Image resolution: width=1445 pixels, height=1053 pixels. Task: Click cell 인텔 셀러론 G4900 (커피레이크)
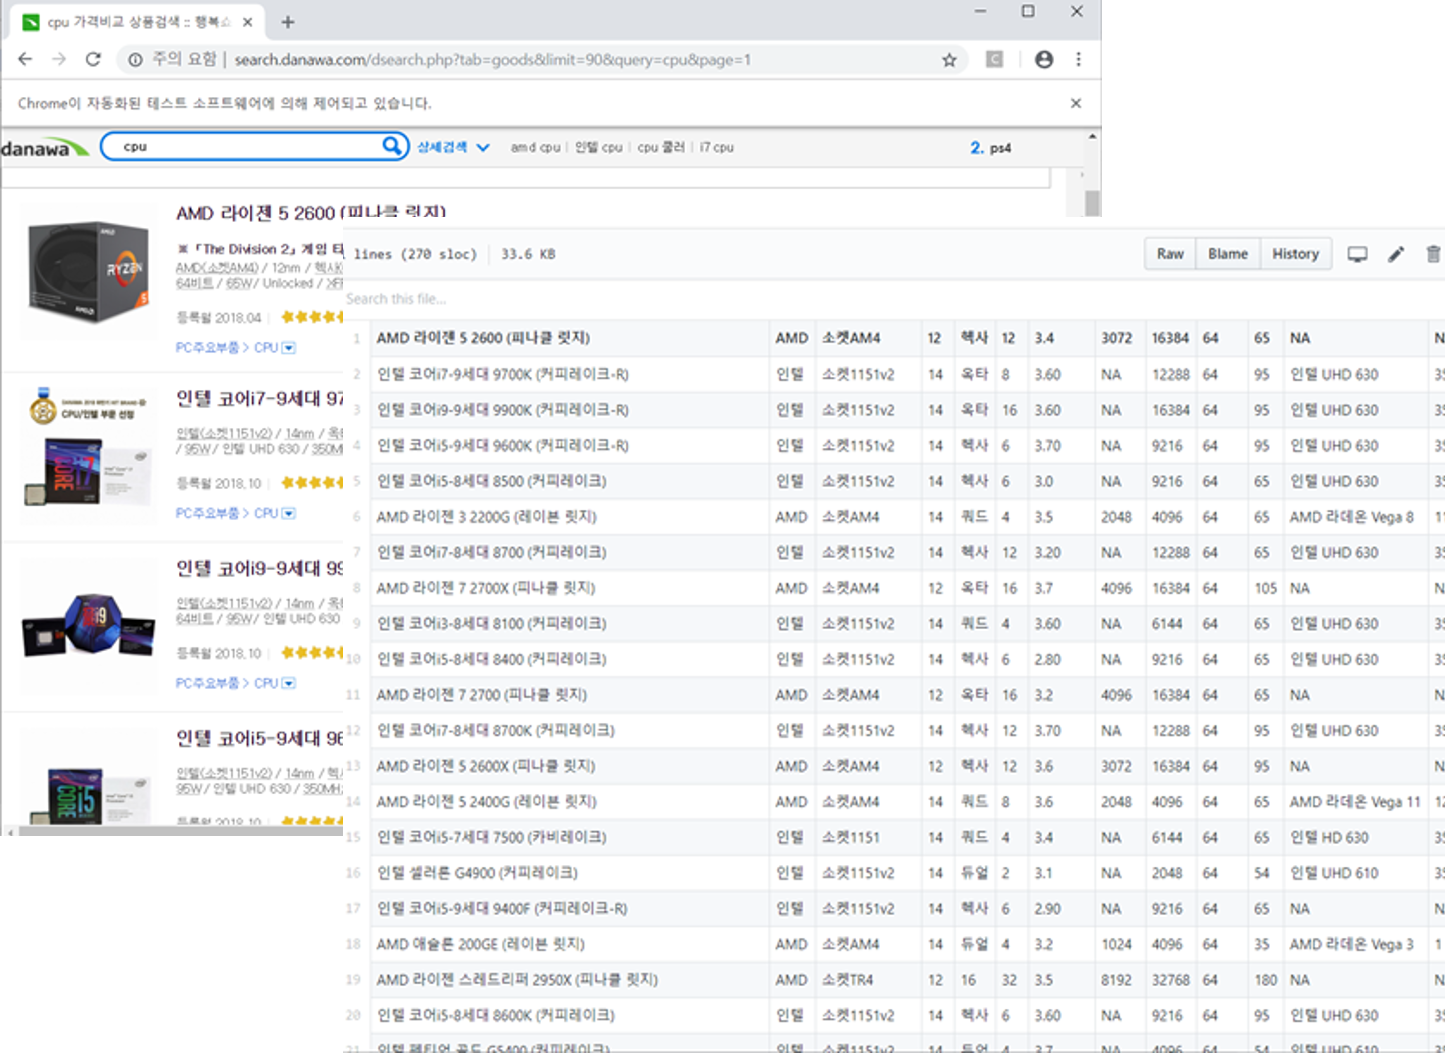(x=569, y=873)
